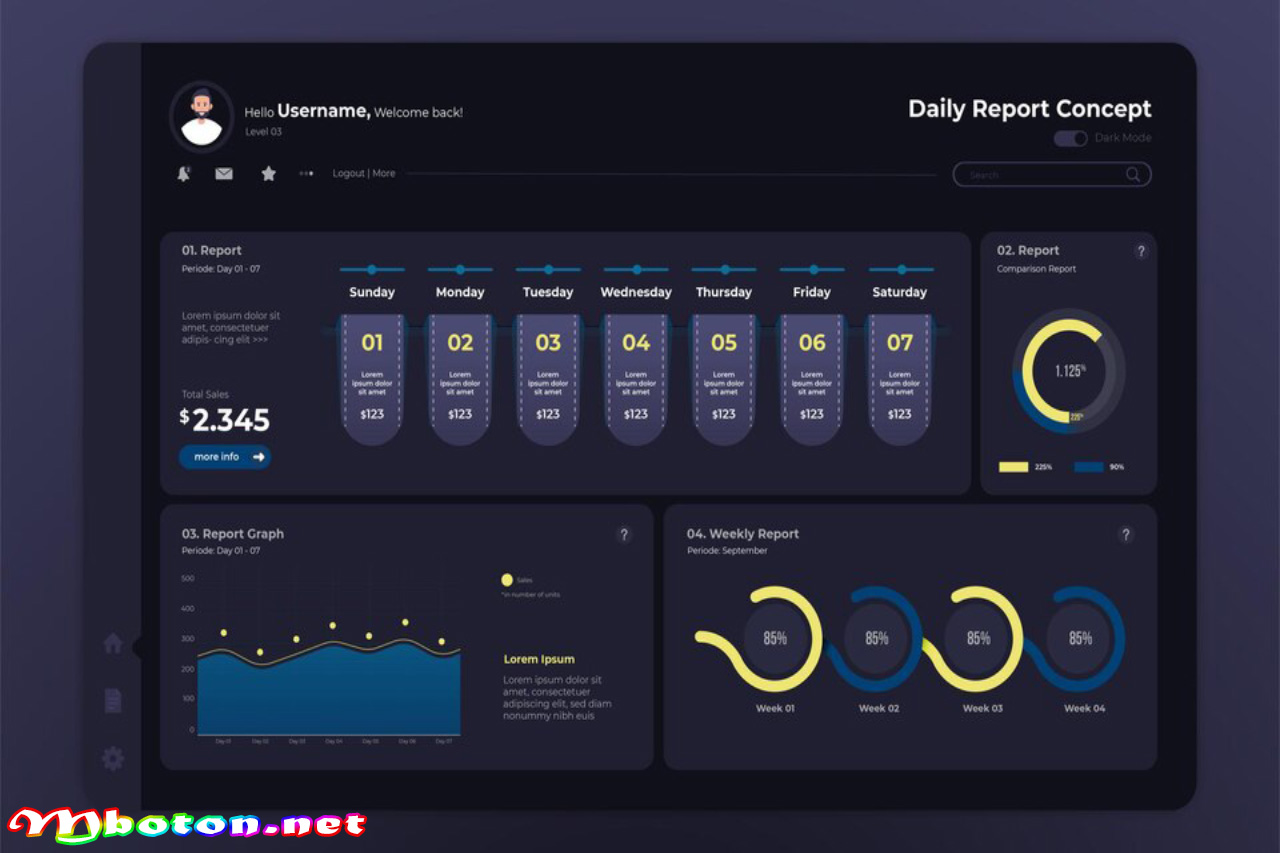Click the Friday slider handle
1280x853 pixels.
point(813,269)
